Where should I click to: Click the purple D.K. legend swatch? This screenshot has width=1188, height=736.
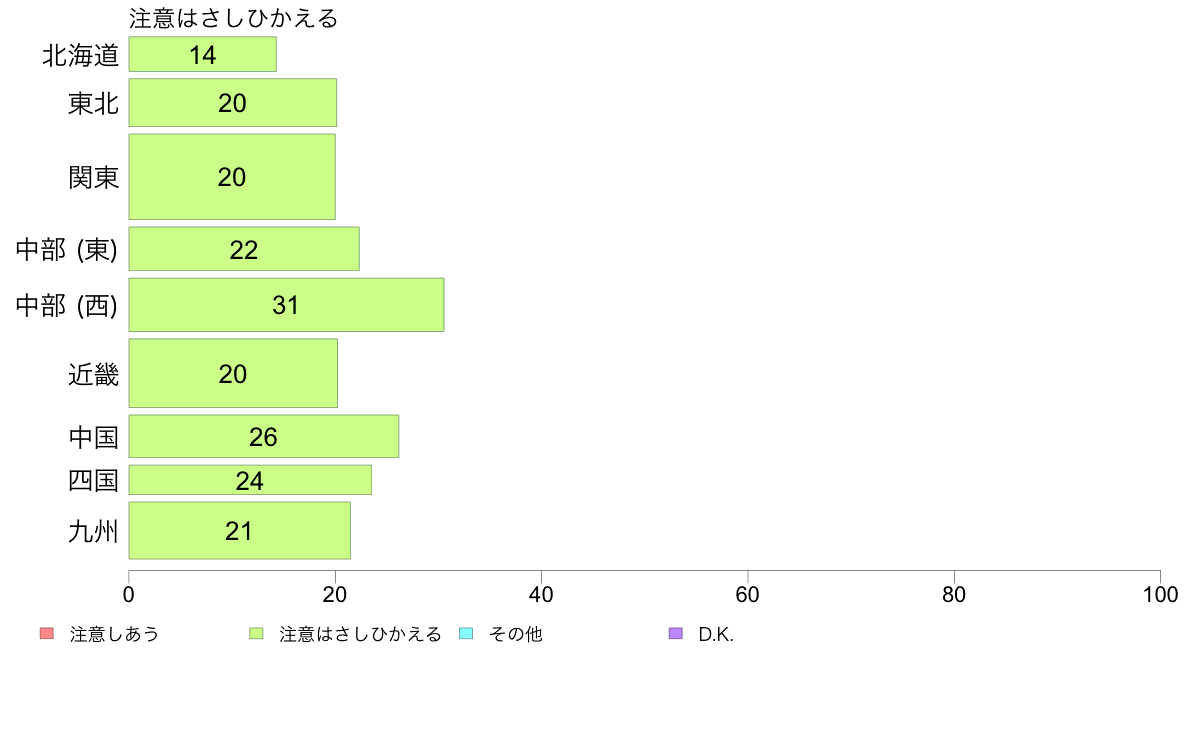point(676,634)
